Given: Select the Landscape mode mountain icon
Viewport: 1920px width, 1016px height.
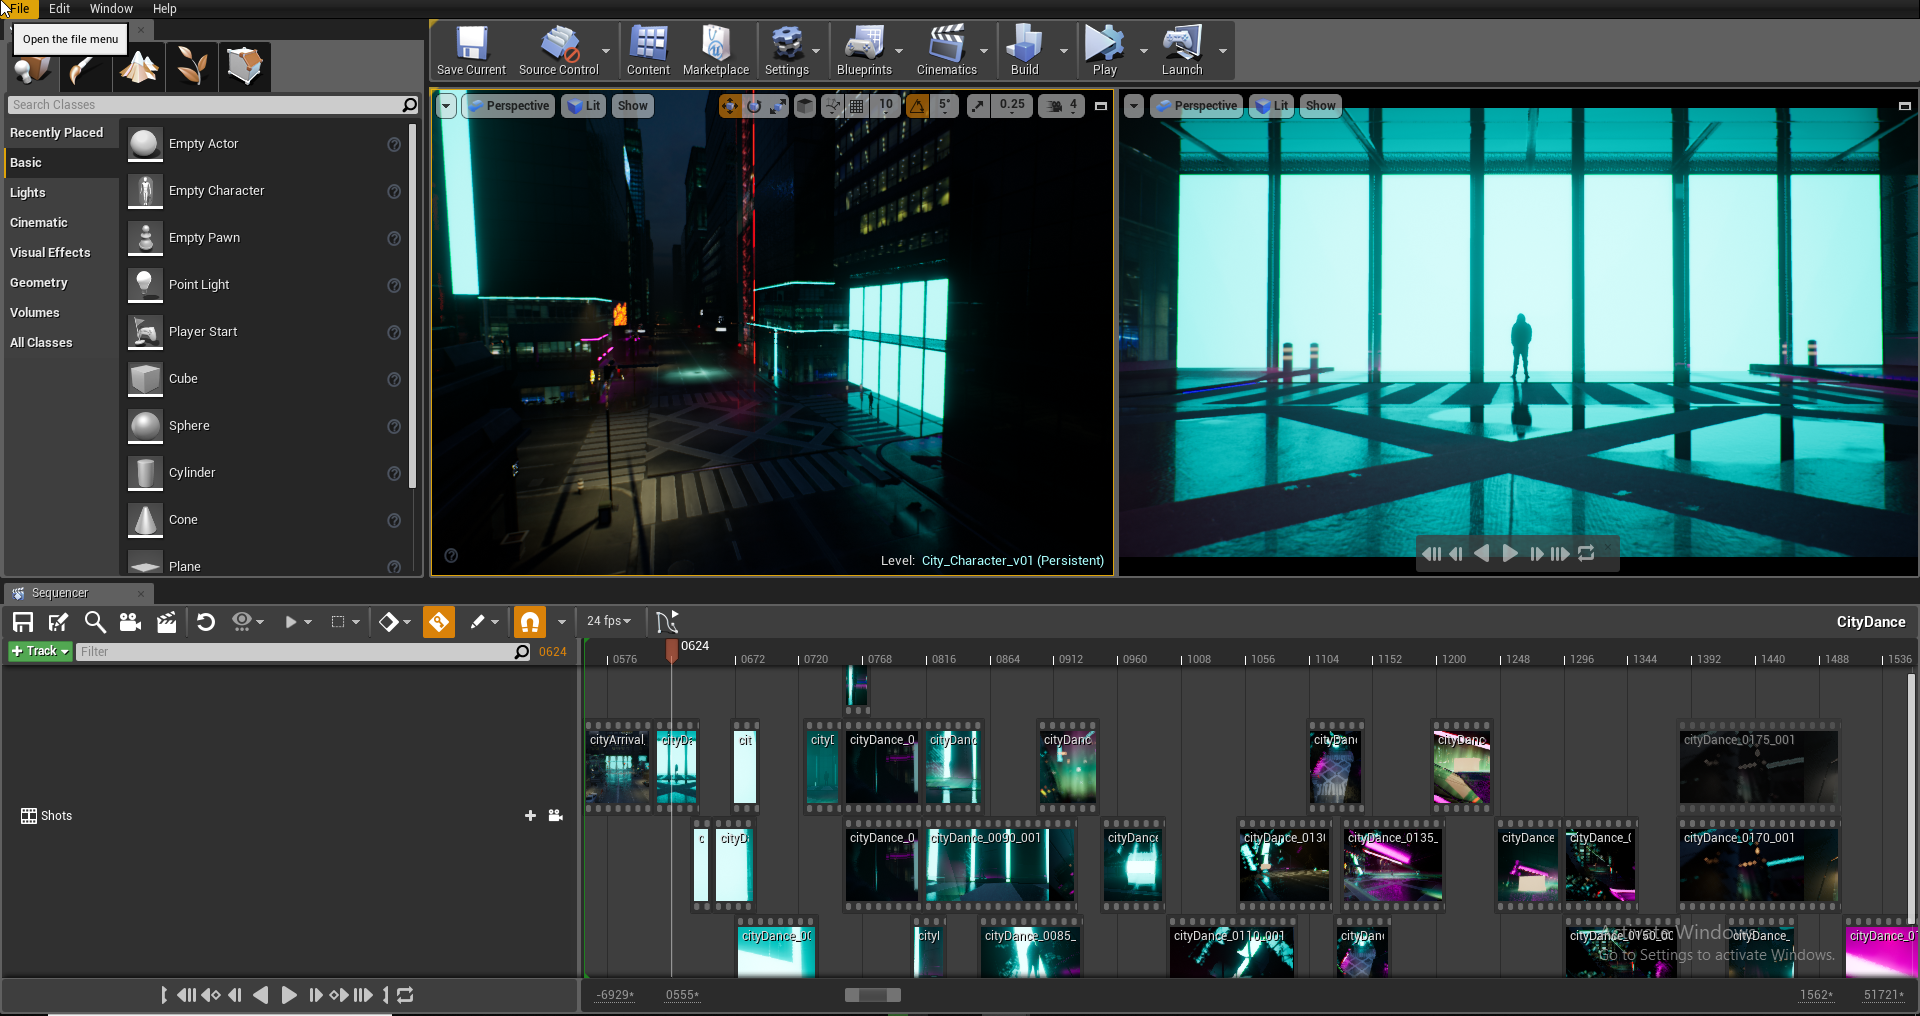Looking at the screenshot, I should tap(139, 67).
